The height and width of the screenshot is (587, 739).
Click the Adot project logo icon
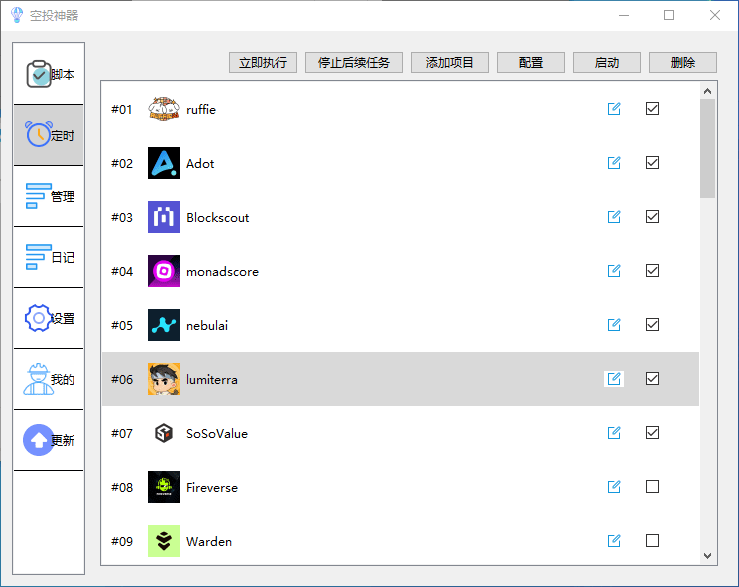pyautogui.click(x=164, y=163)
